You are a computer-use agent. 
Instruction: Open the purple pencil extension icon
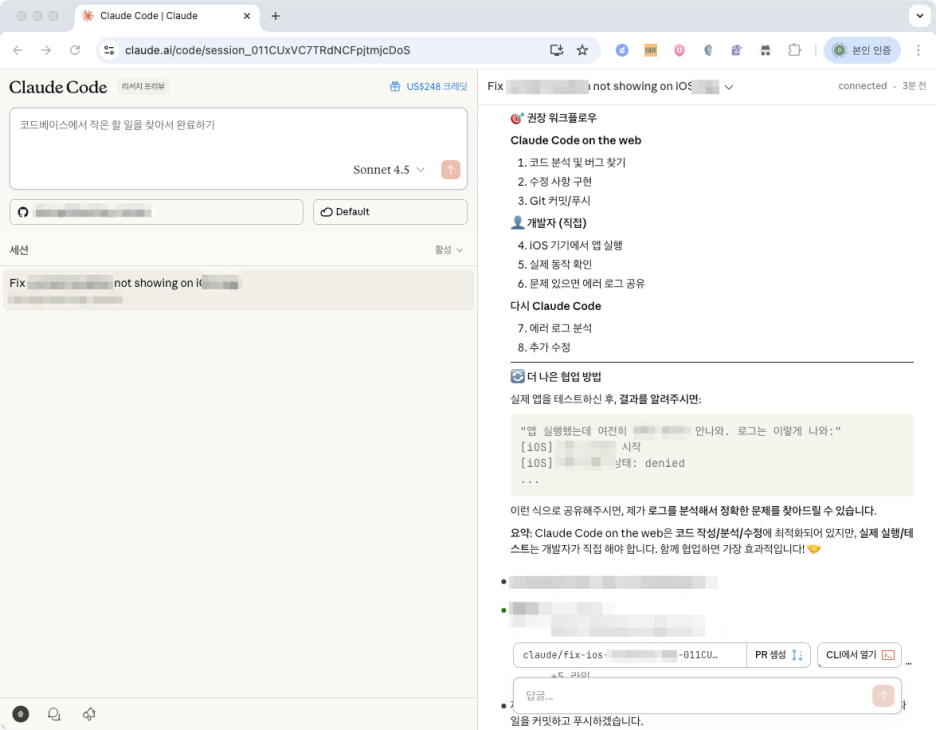[x=737, y=50]
